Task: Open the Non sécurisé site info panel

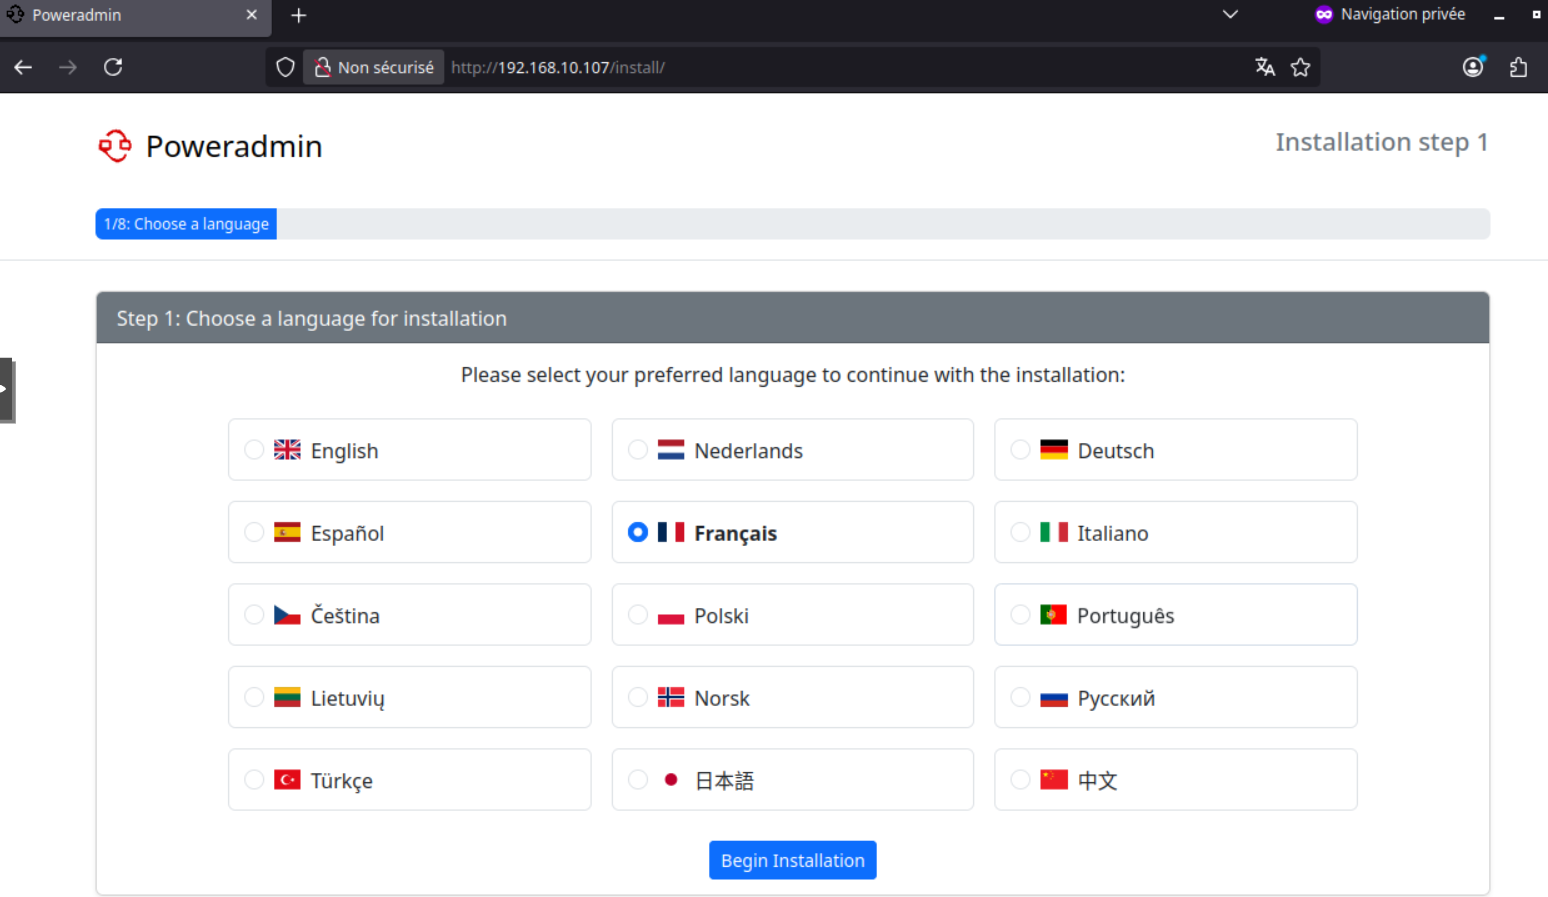Action: pos(374,67)
